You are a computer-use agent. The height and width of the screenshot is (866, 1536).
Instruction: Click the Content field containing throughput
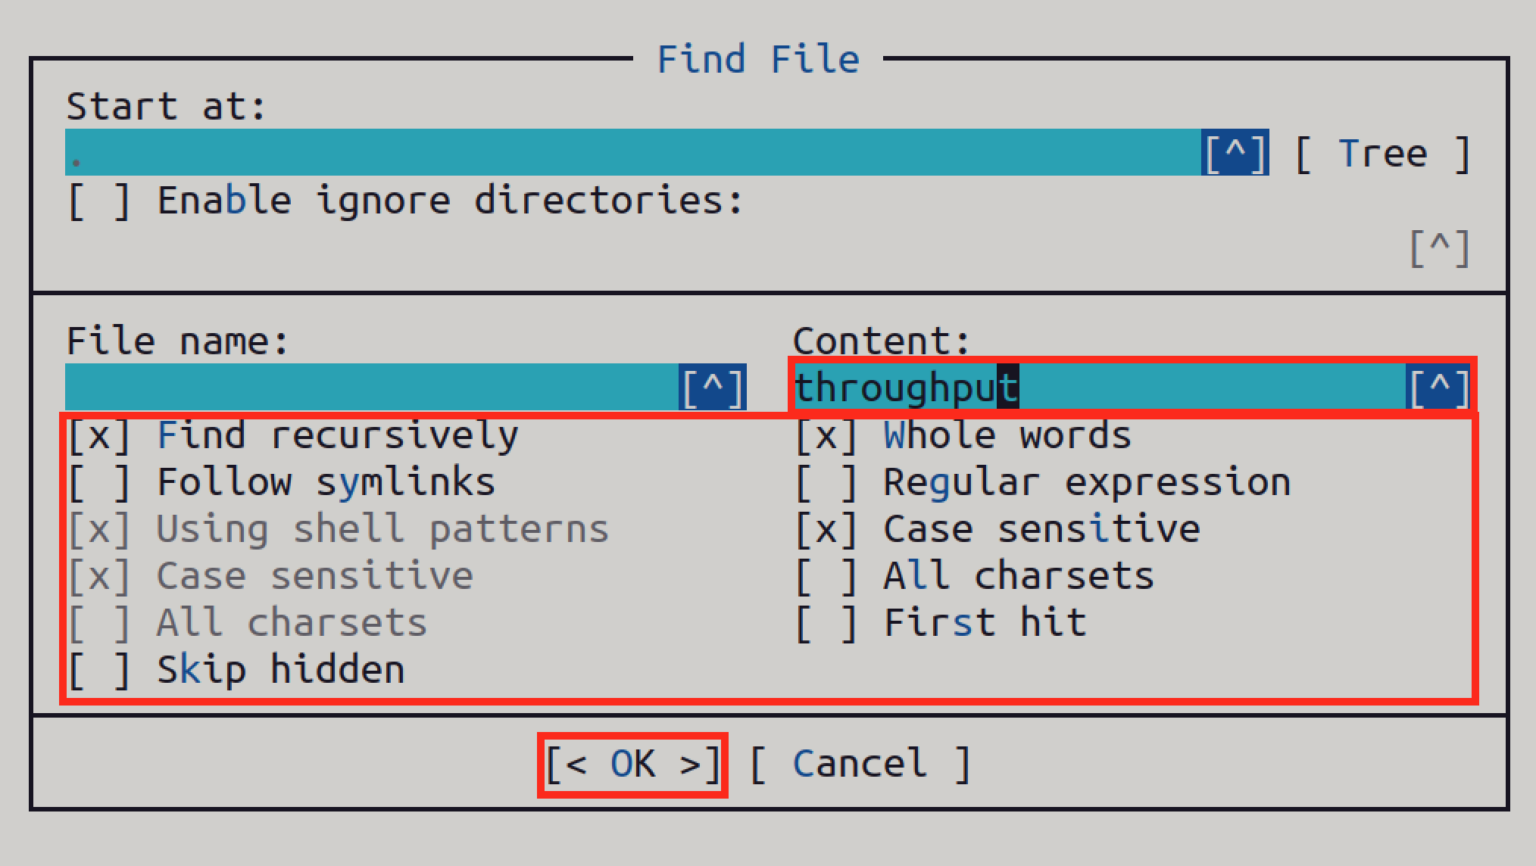point(1100,388)
